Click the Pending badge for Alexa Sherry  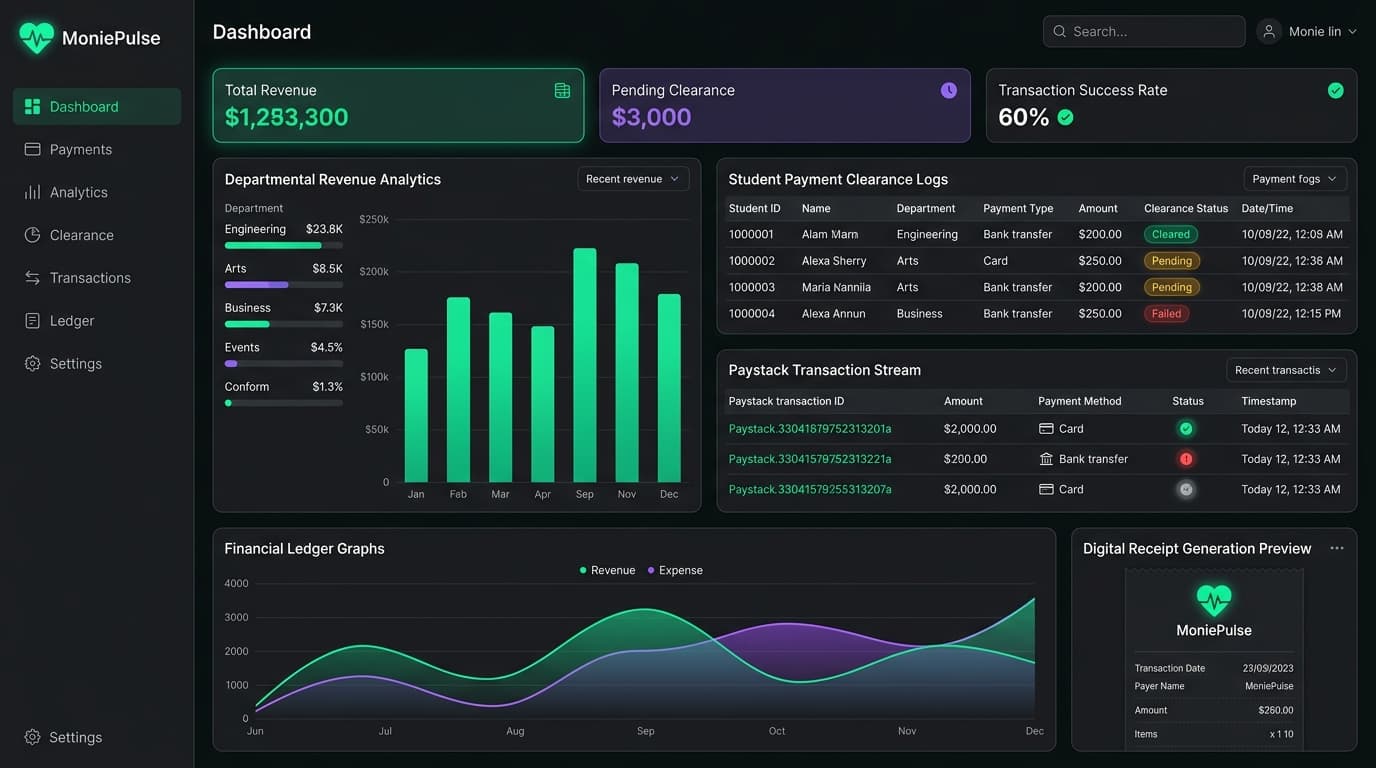point(1172,261)
